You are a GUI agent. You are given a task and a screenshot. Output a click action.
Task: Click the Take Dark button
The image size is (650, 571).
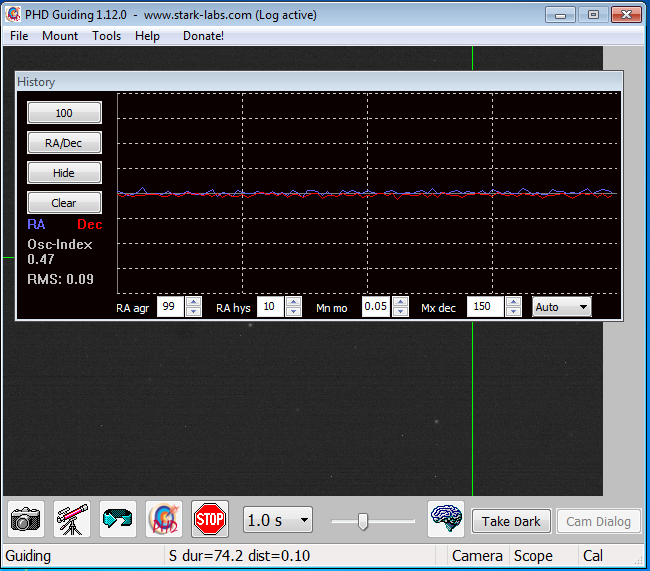click(511, 521)
